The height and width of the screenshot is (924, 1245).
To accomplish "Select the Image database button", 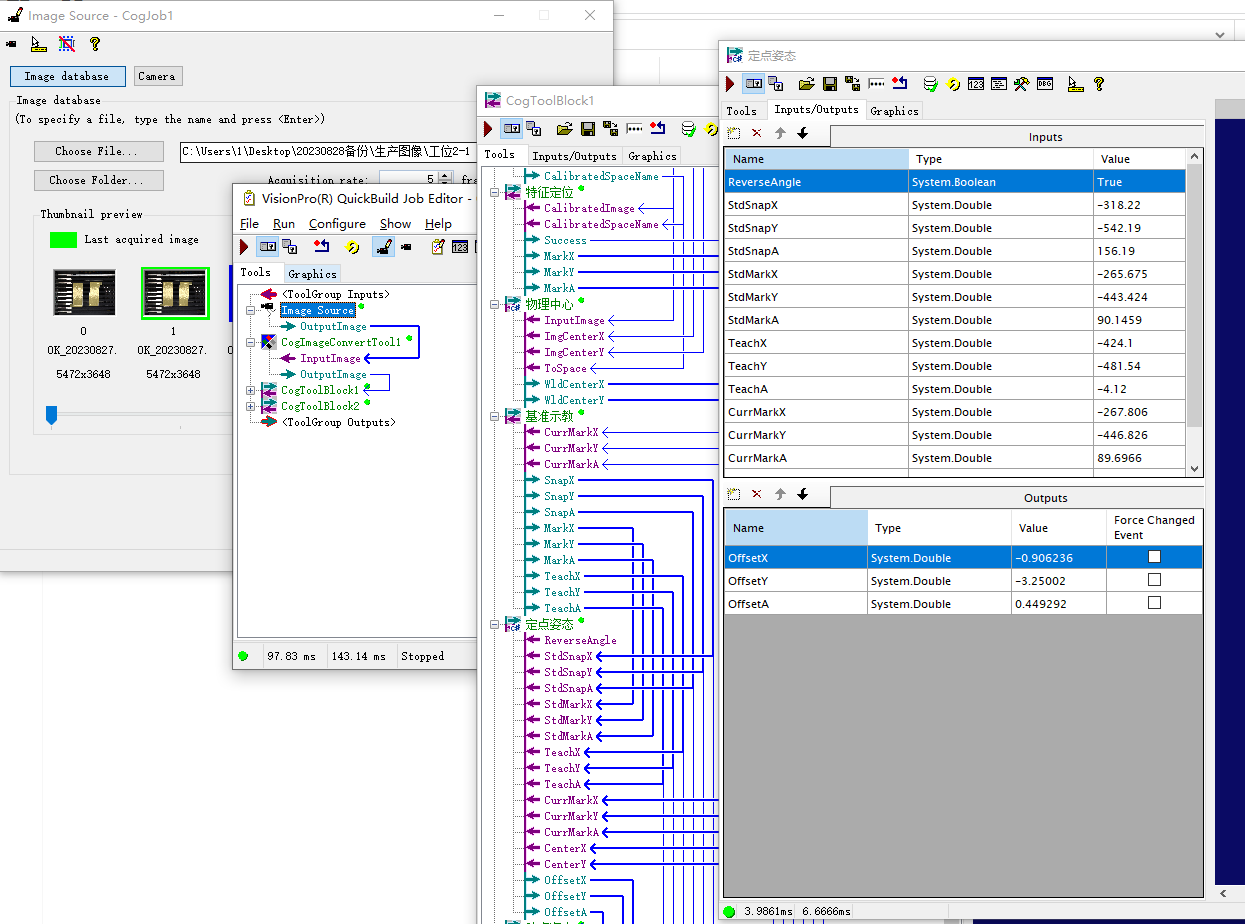I will (x=68, y=76).
